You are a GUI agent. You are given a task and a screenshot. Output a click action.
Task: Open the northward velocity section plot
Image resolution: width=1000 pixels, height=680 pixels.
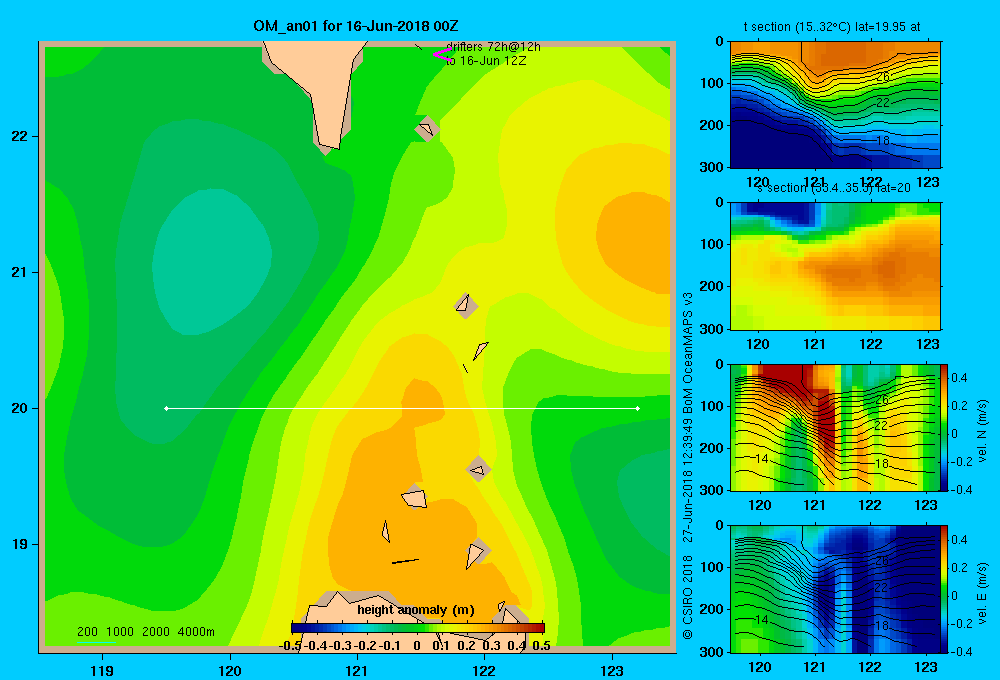pyautogui.click(x=835, y=427)
